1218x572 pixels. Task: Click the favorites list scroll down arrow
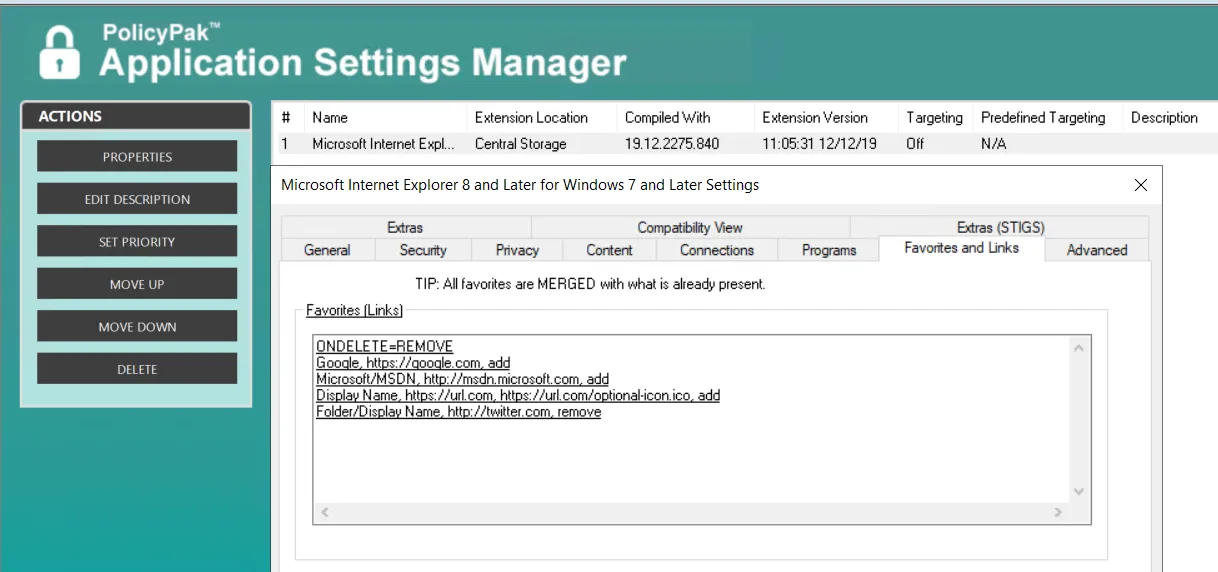1079,492
